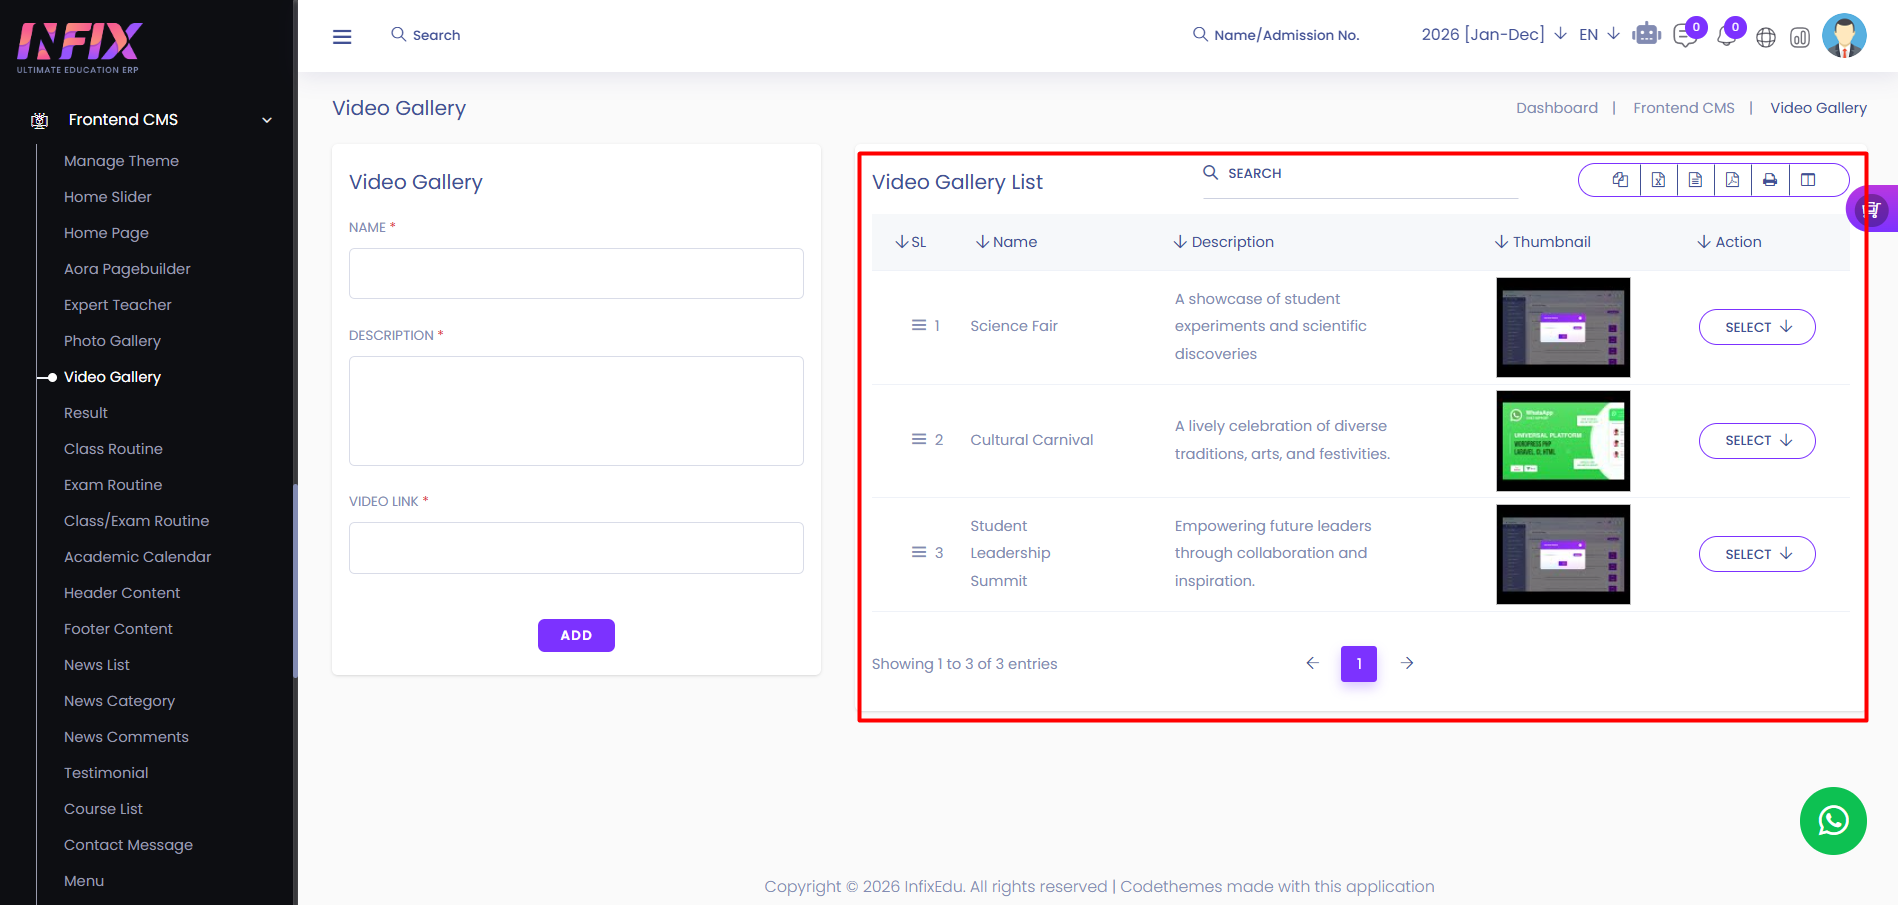The width and height of the screenshot is (1898, 905).
Task: Open Testimonial menu item
Action: pos(106,773)
